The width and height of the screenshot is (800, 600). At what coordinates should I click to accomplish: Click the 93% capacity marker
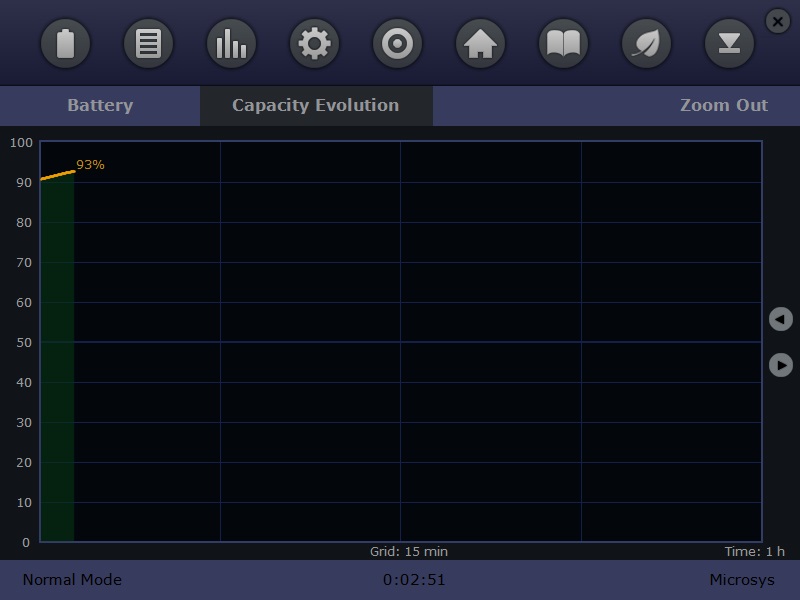click(91, 164)
